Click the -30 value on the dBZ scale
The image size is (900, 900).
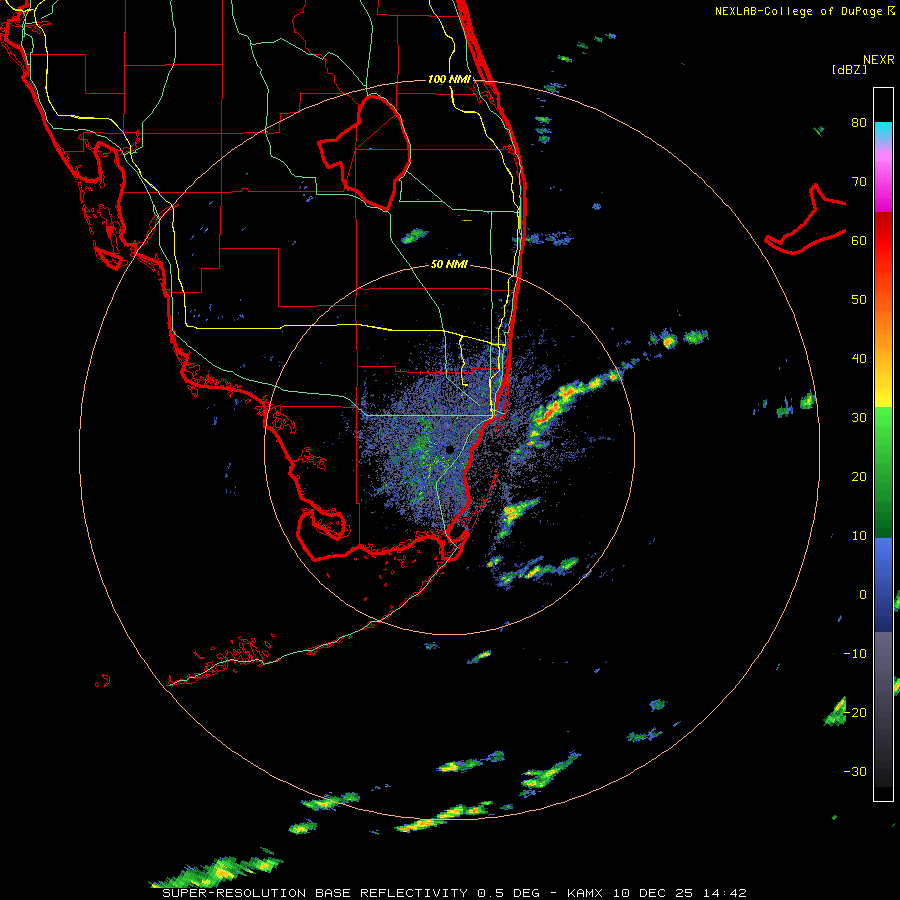(x=855, y=772)
